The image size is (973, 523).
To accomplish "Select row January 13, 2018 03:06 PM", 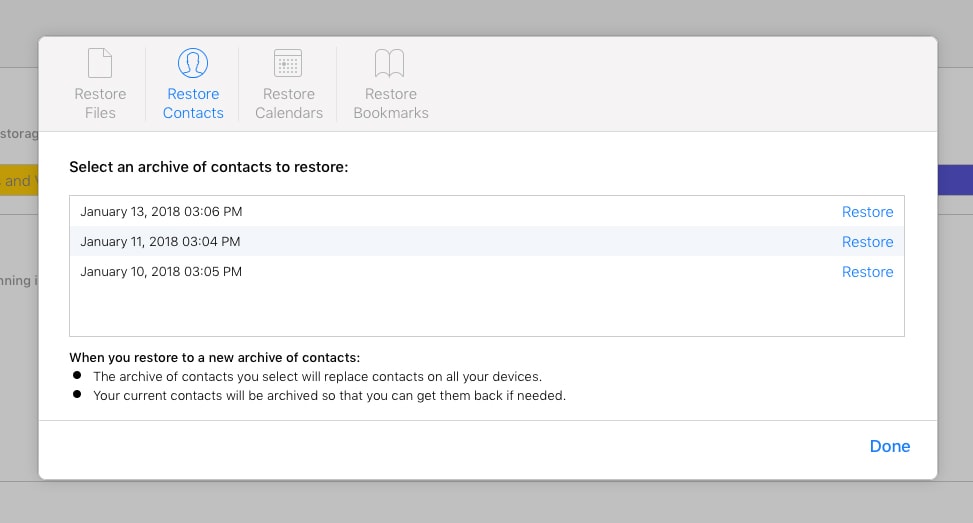I will (486, 212).
